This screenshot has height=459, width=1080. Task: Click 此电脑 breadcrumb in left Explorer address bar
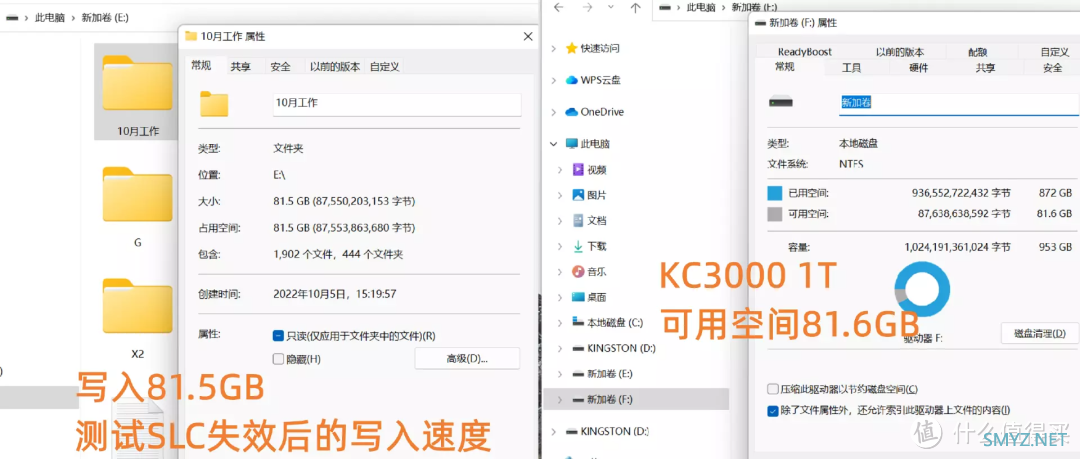point(50,18)
